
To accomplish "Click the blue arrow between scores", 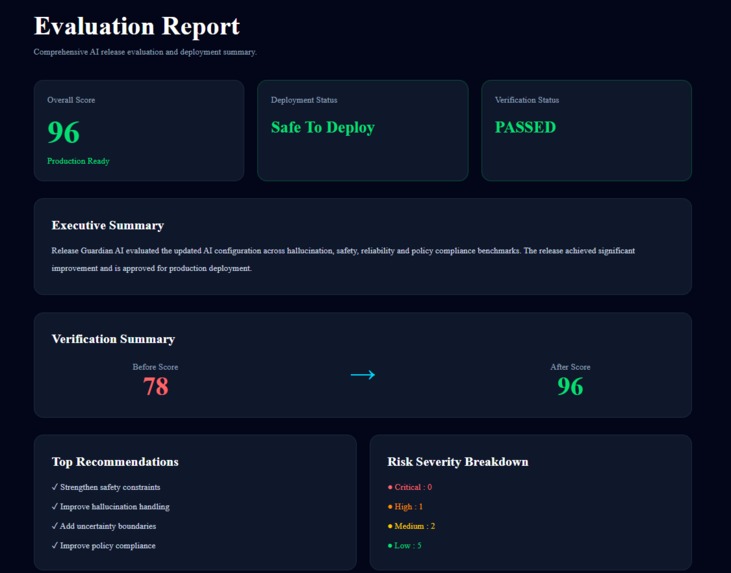I will (x=363, y=374).
